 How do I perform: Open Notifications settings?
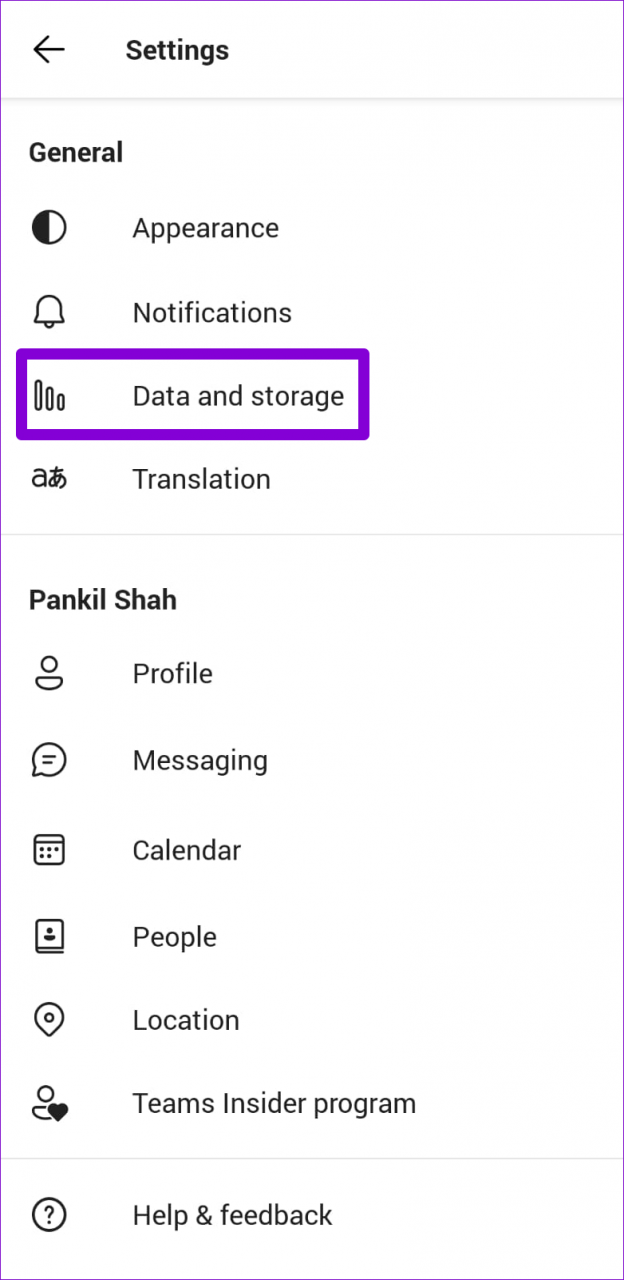tap(212, 312)
